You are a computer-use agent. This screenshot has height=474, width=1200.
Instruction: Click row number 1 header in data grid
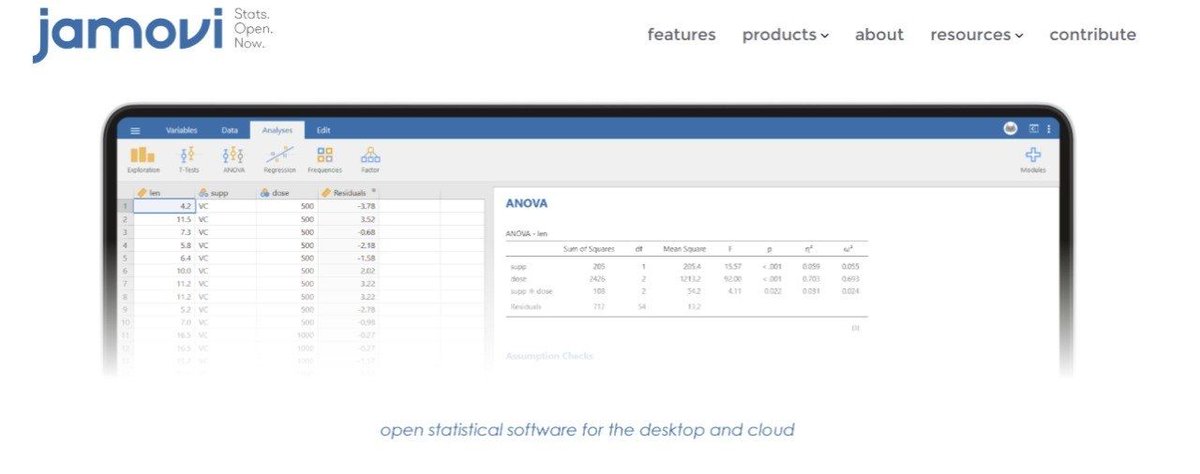coord(125,205)
